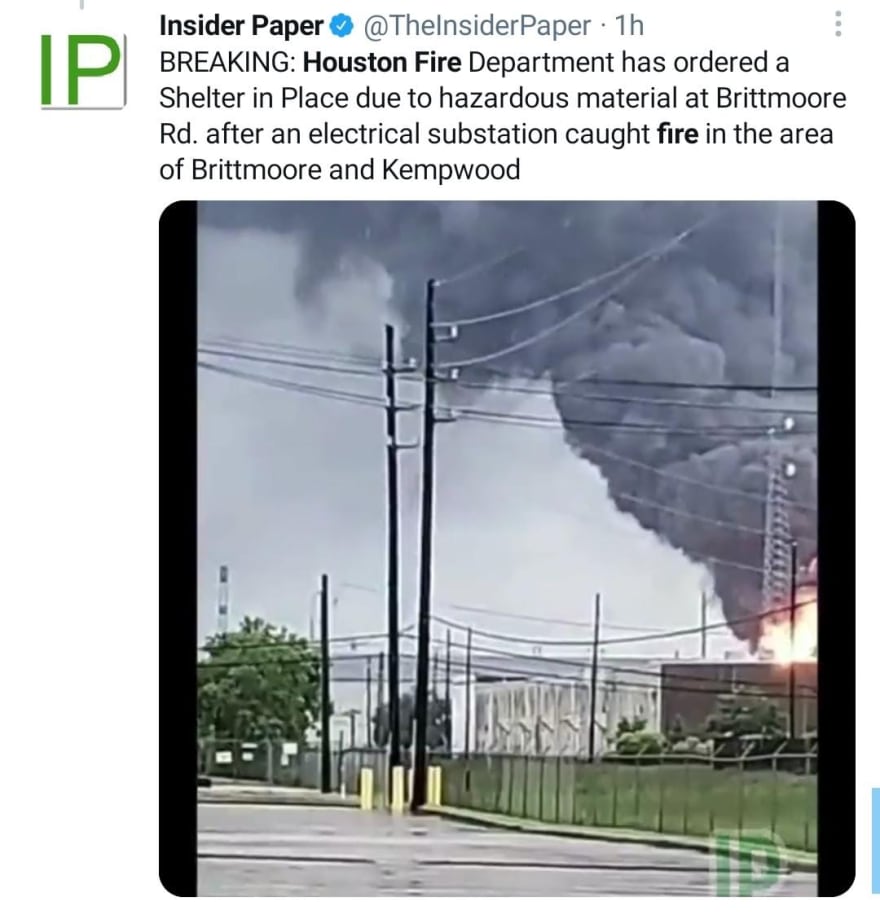
Task: Open the 1h tweet timestamp
Action: [x=629, y=26]
